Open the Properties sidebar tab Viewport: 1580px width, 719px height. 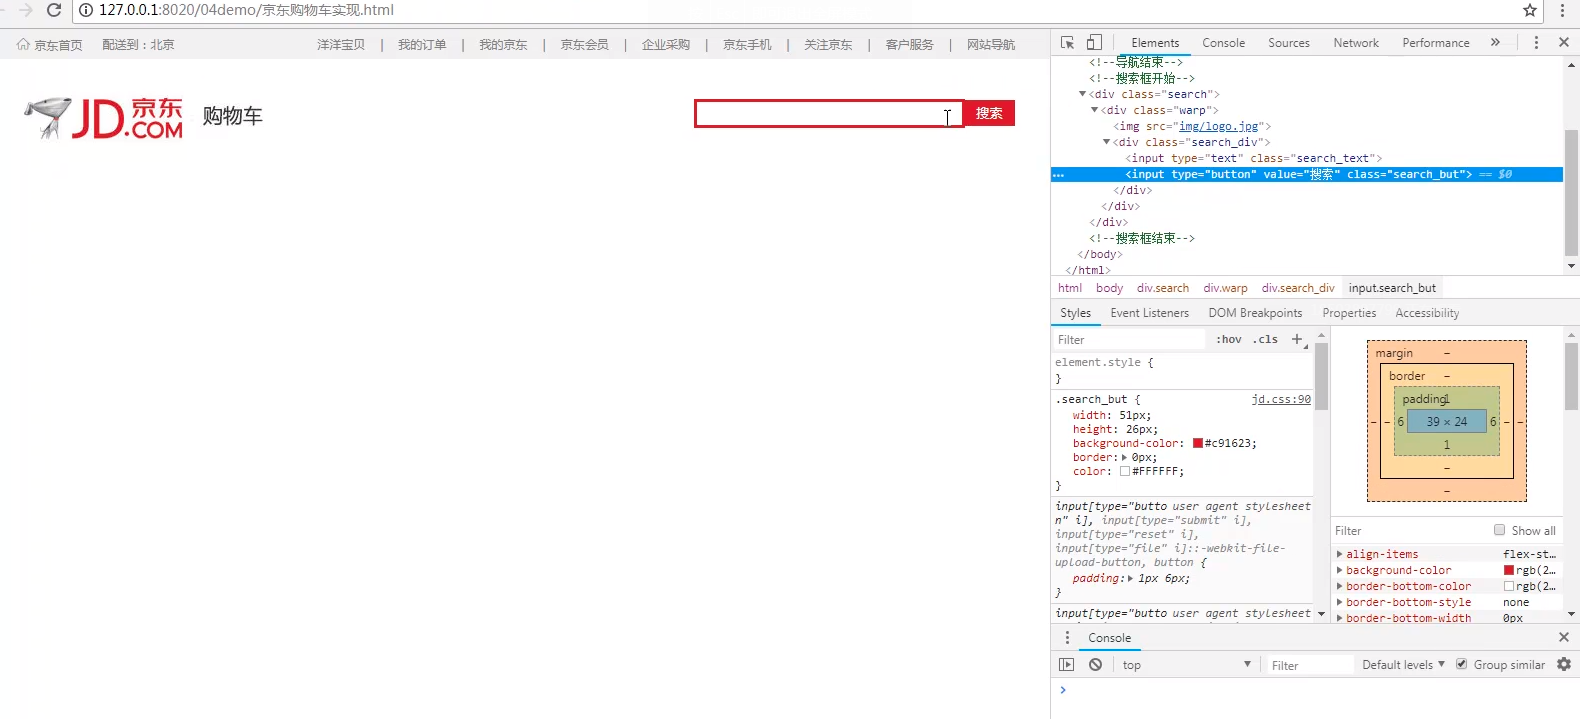click(1349, 313)
